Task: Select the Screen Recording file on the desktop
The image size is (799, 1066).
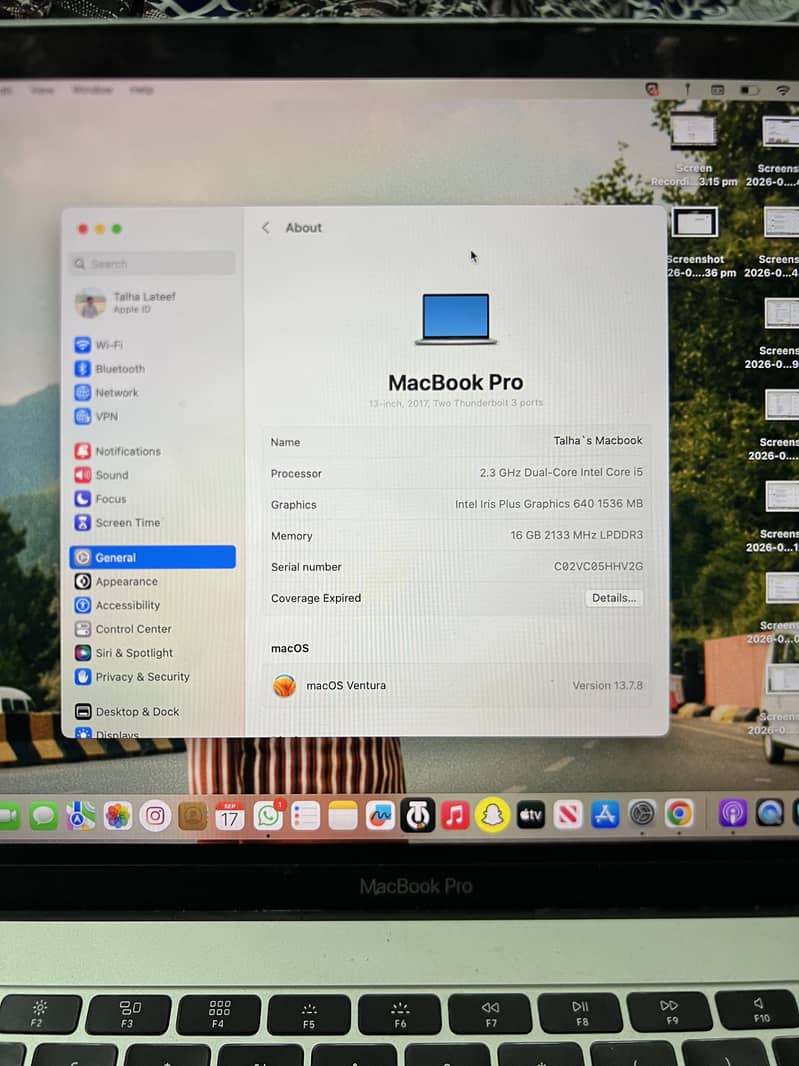Action: point(694,150)
